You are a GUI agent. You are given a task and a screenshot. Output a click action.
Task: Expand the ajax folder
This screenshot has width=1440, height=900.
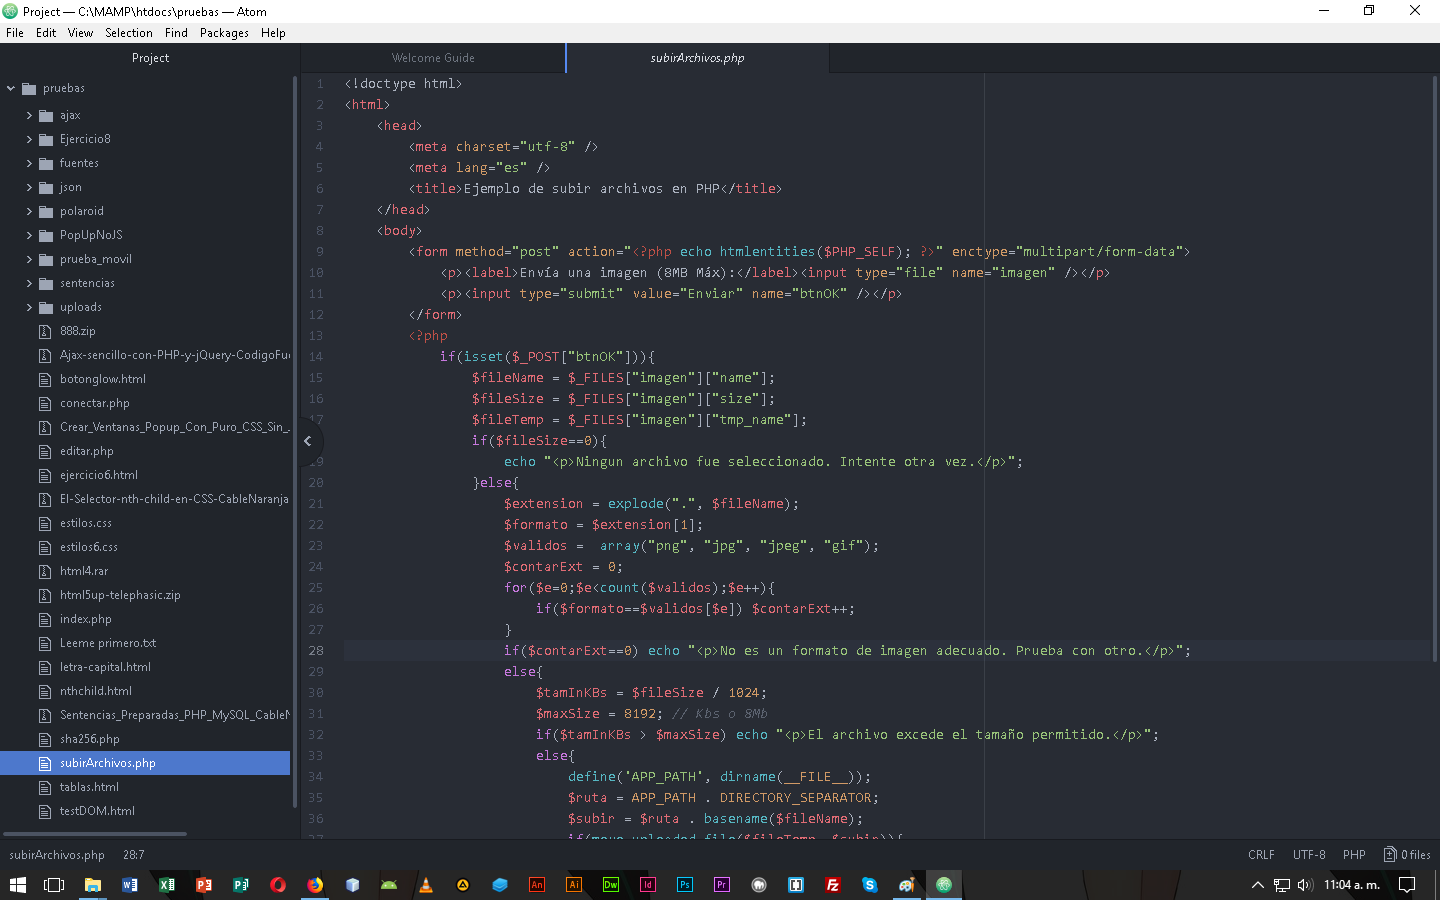(29, 115)
